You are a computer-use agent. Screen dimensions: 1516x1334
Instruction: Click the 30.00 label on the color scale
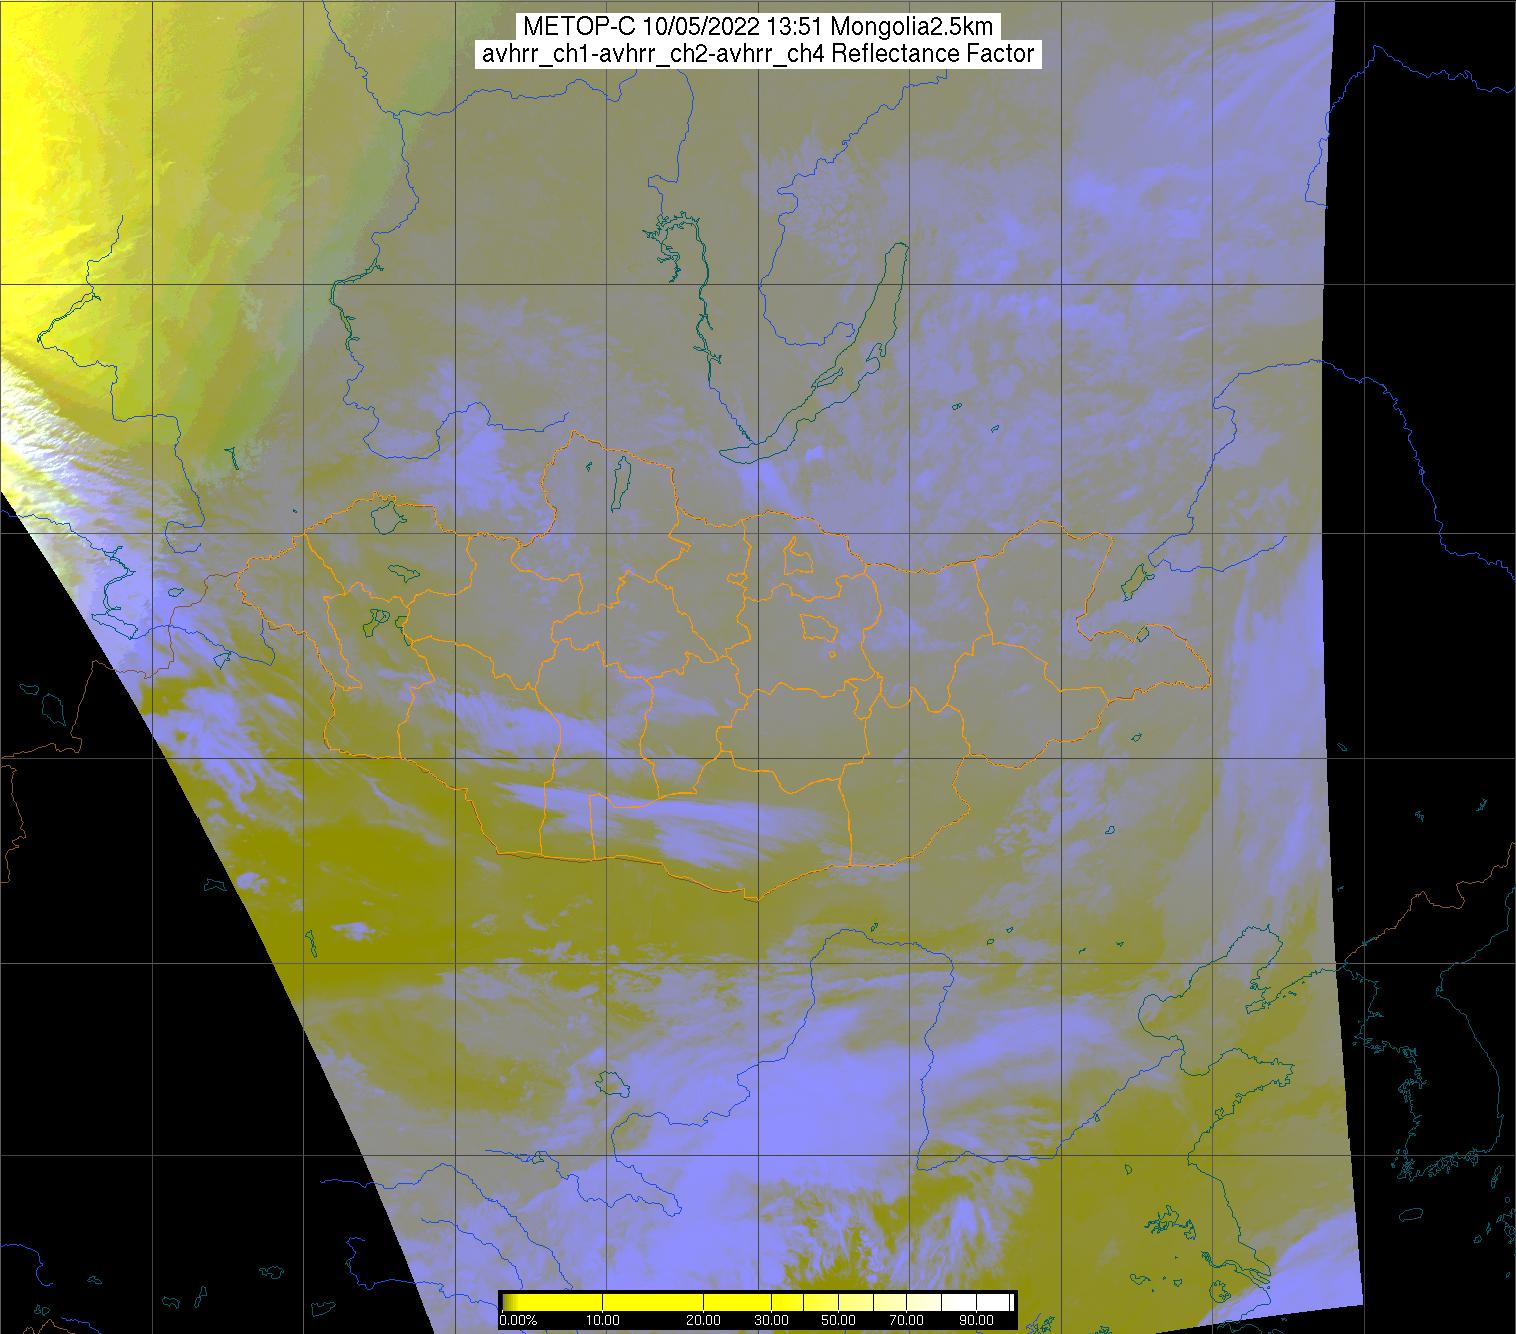click(773, 1320)
